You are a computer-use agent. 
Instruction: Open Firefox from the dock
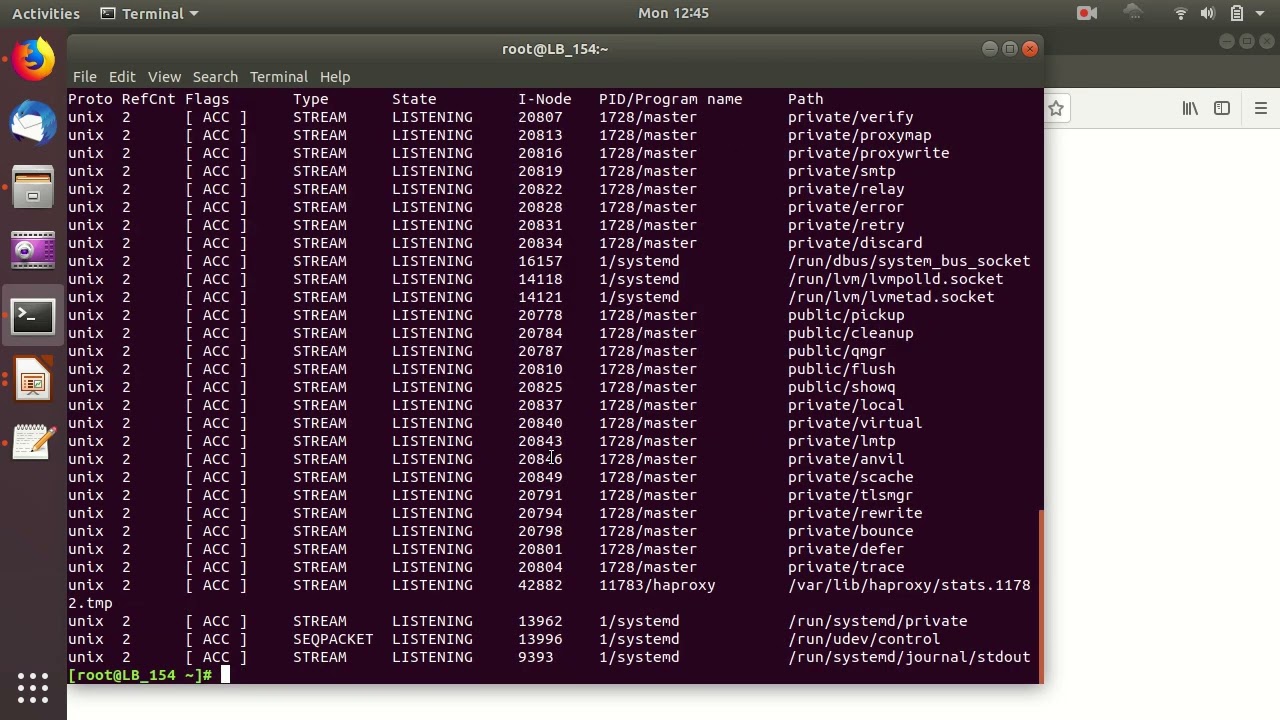[x=33, y=59]
